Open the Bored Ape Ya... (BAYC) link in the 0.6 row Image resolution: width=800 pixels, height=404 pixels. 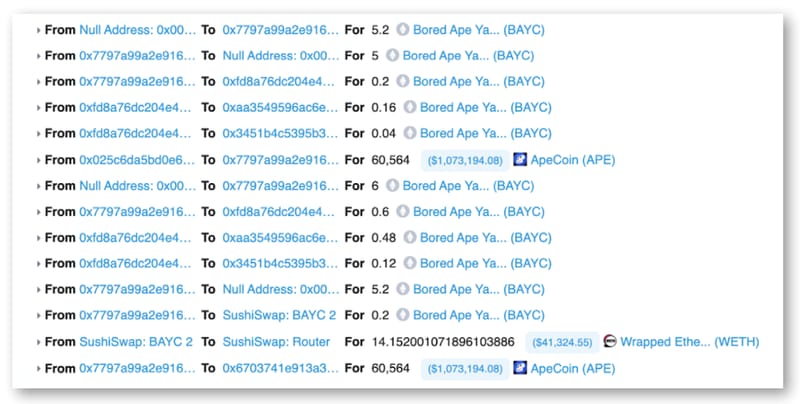479,211
